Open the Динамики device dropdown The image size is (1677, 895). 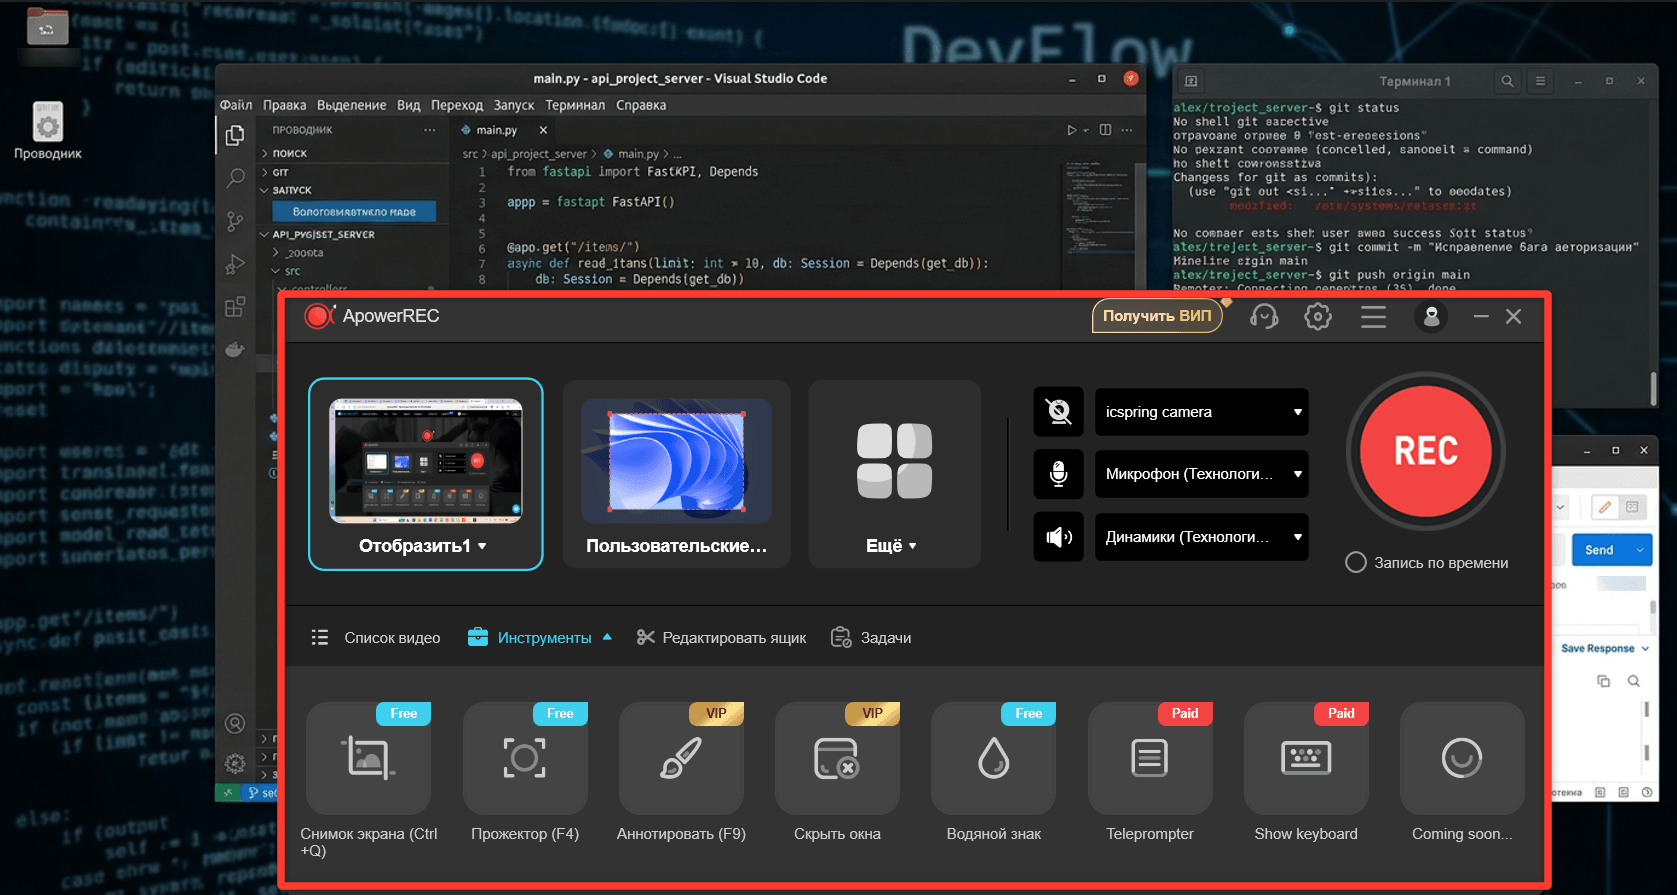[x=1201, y=537]
